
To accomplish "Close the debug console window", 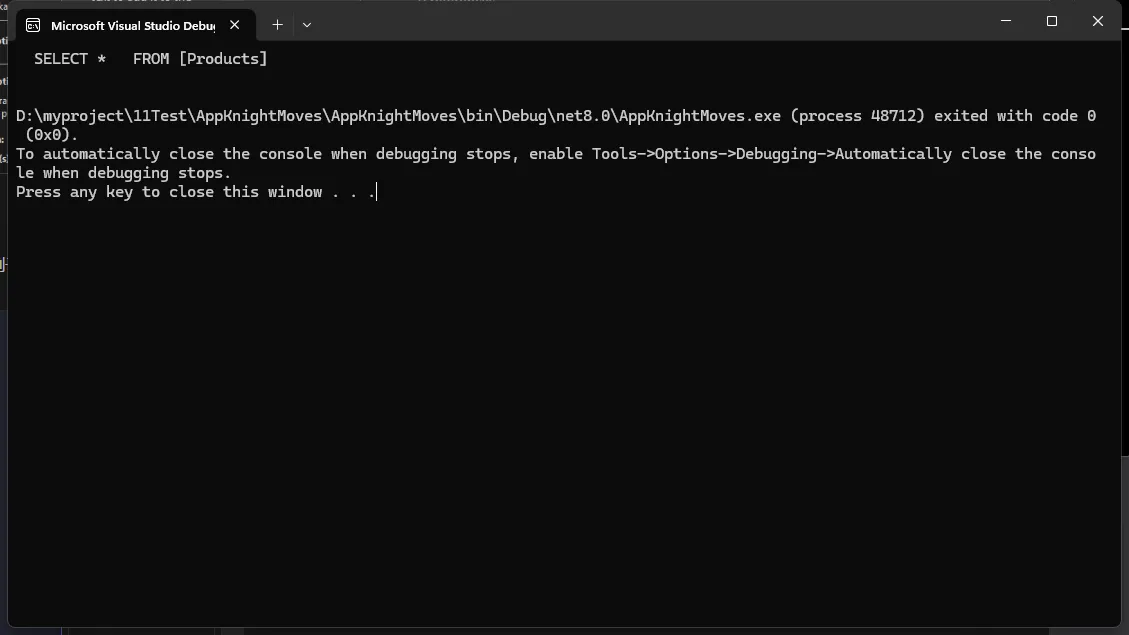I will tap(1097, 21).
